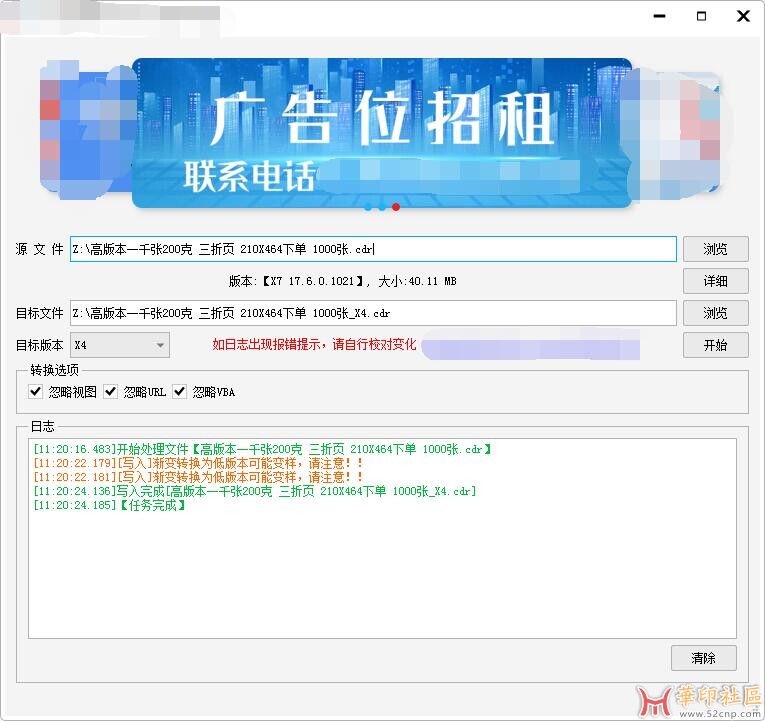
Task: Click the 任务完成 log line
Action: click(x=109, y=505)
